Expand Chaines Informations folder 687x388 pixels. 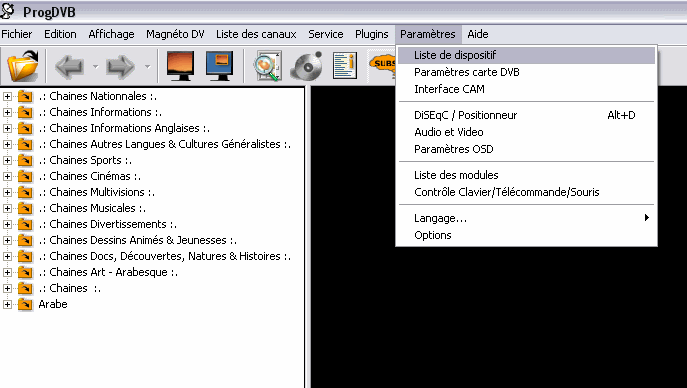click(7, 112)
